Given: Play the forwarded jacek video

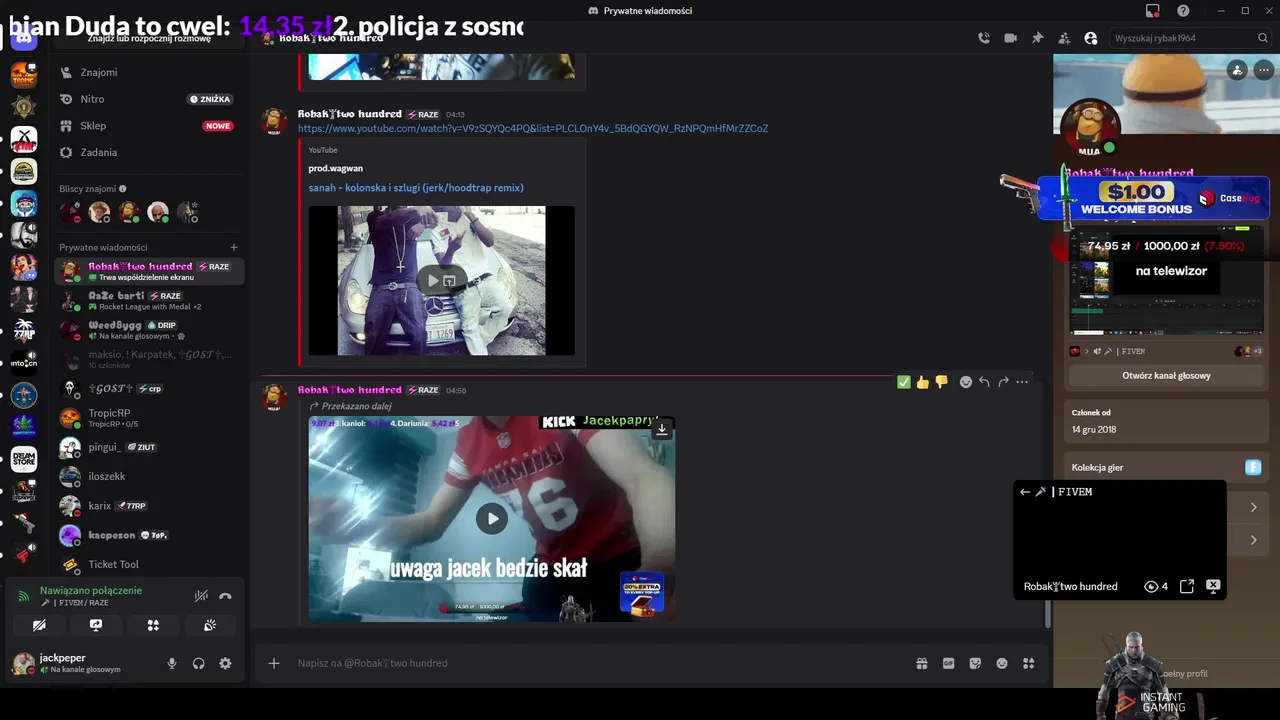Looking at the screenshot, I should pyautogui.click(x=491, y=518).
